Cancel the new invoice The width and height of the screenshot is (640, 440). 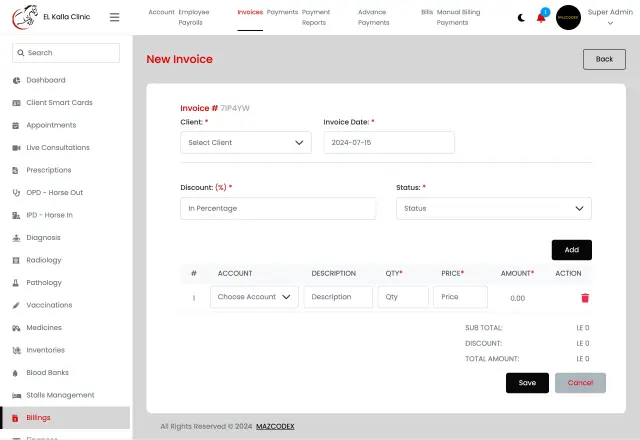(580, 383)
